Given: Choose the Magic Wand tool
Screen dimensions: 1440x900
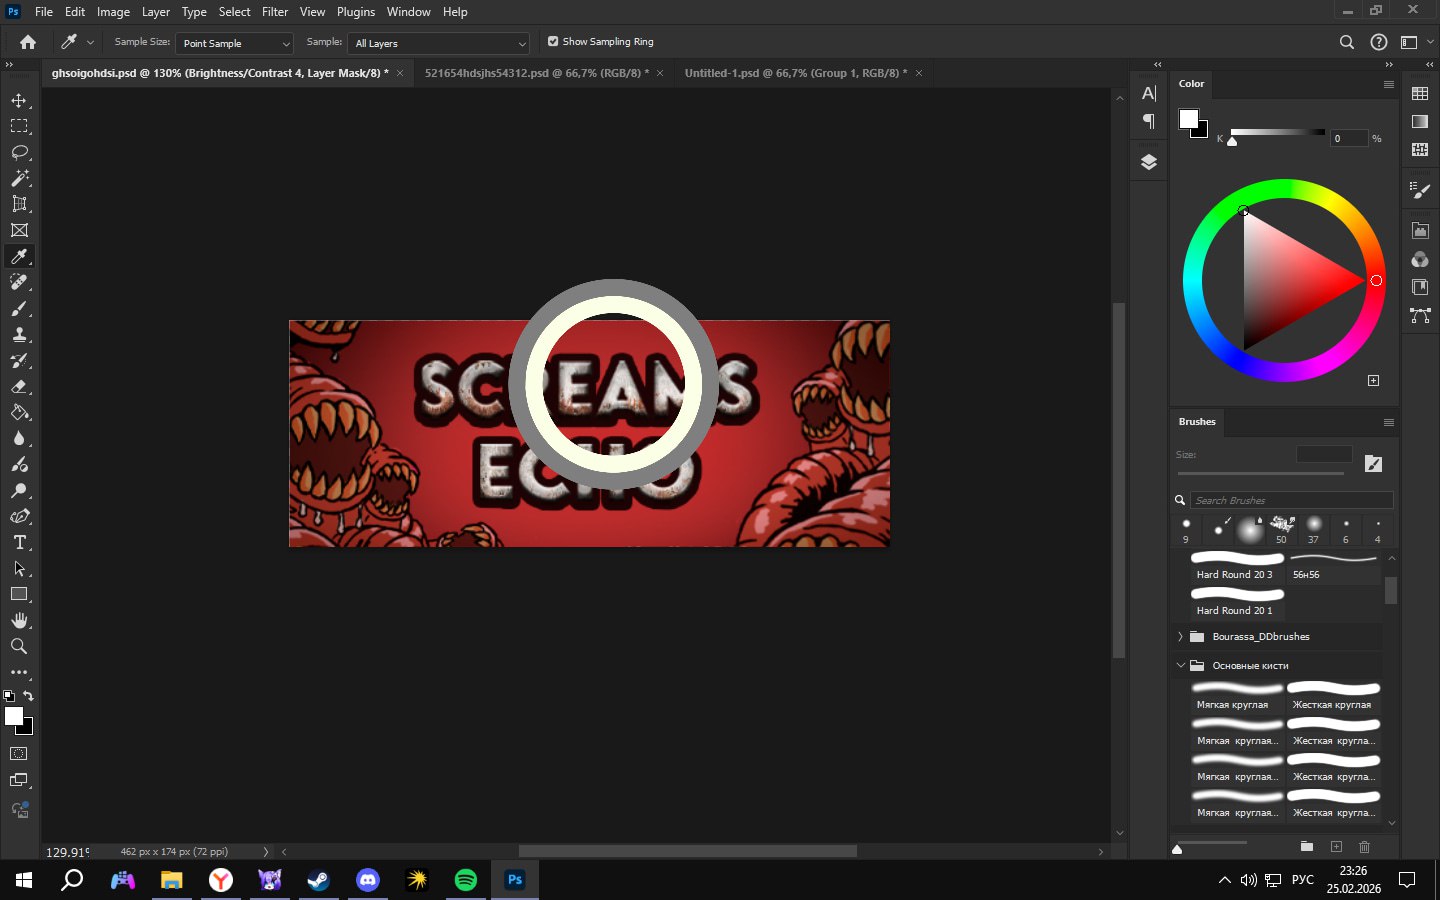Looking at the screenshot, I should (x=19, y=178).
